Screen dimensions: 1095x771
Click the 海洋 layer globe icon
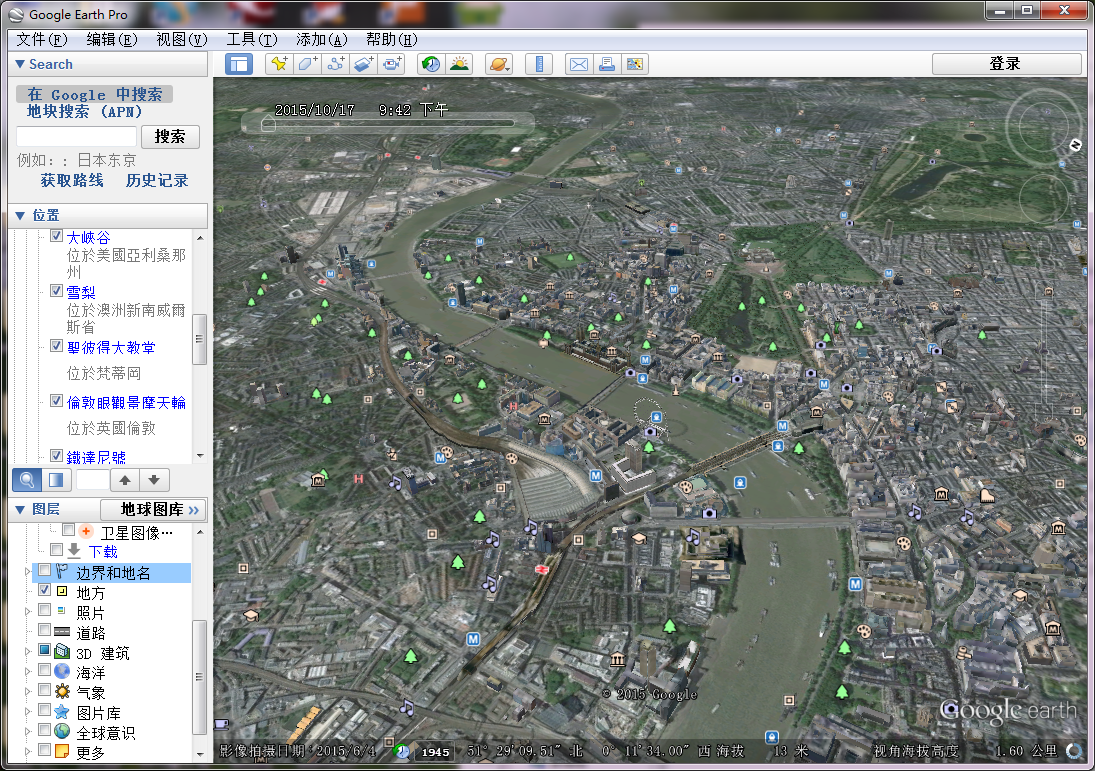(x=62, y=672)
